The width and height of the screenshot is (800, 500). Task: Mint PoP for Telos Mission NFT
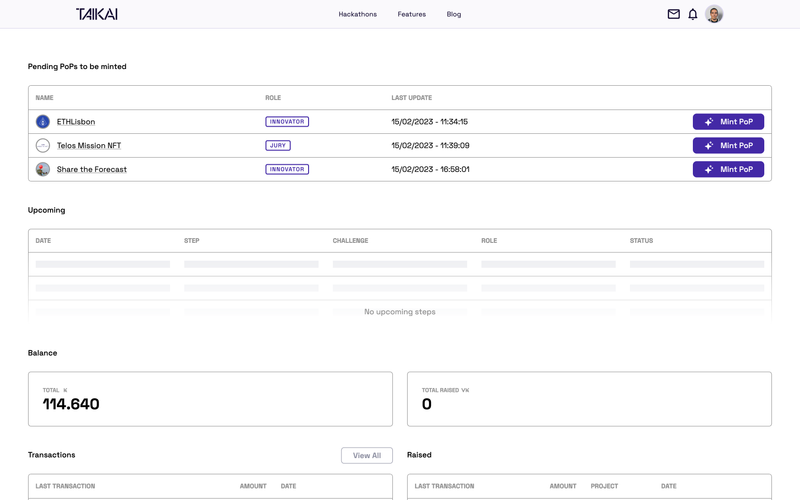click(x=728, y=146)
